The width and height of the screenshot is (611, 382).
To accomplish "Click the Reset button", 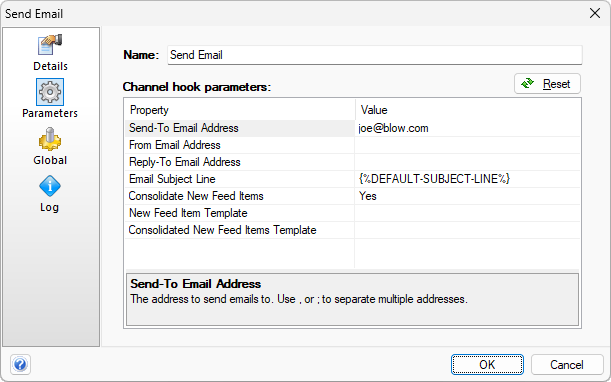I will pos(547,84).
